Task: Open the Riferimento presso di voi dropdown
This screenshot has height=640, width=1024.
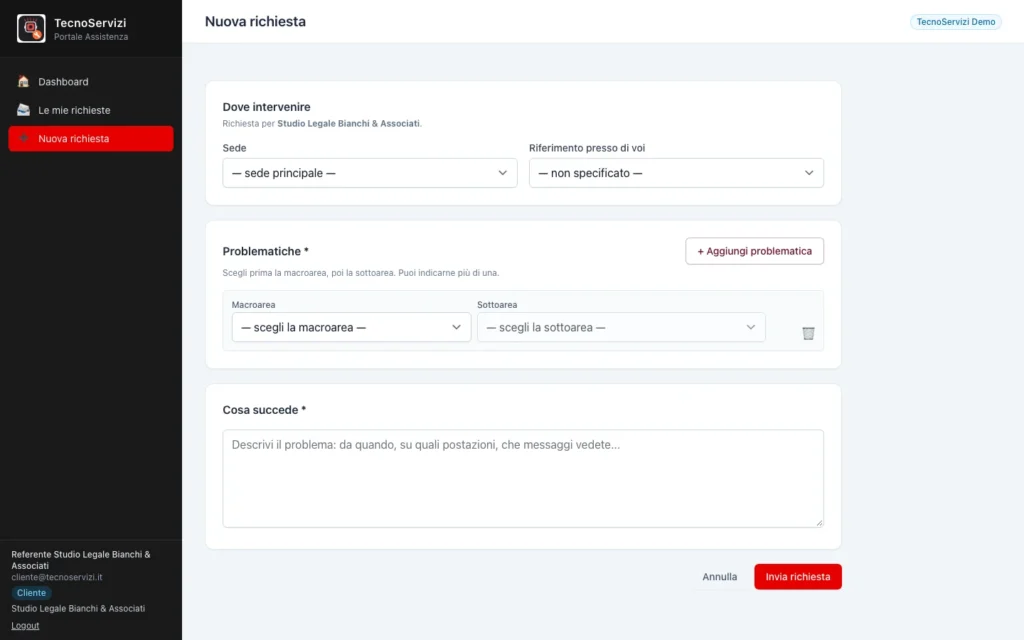Action: pyautogui.click(x=676, y=173)
